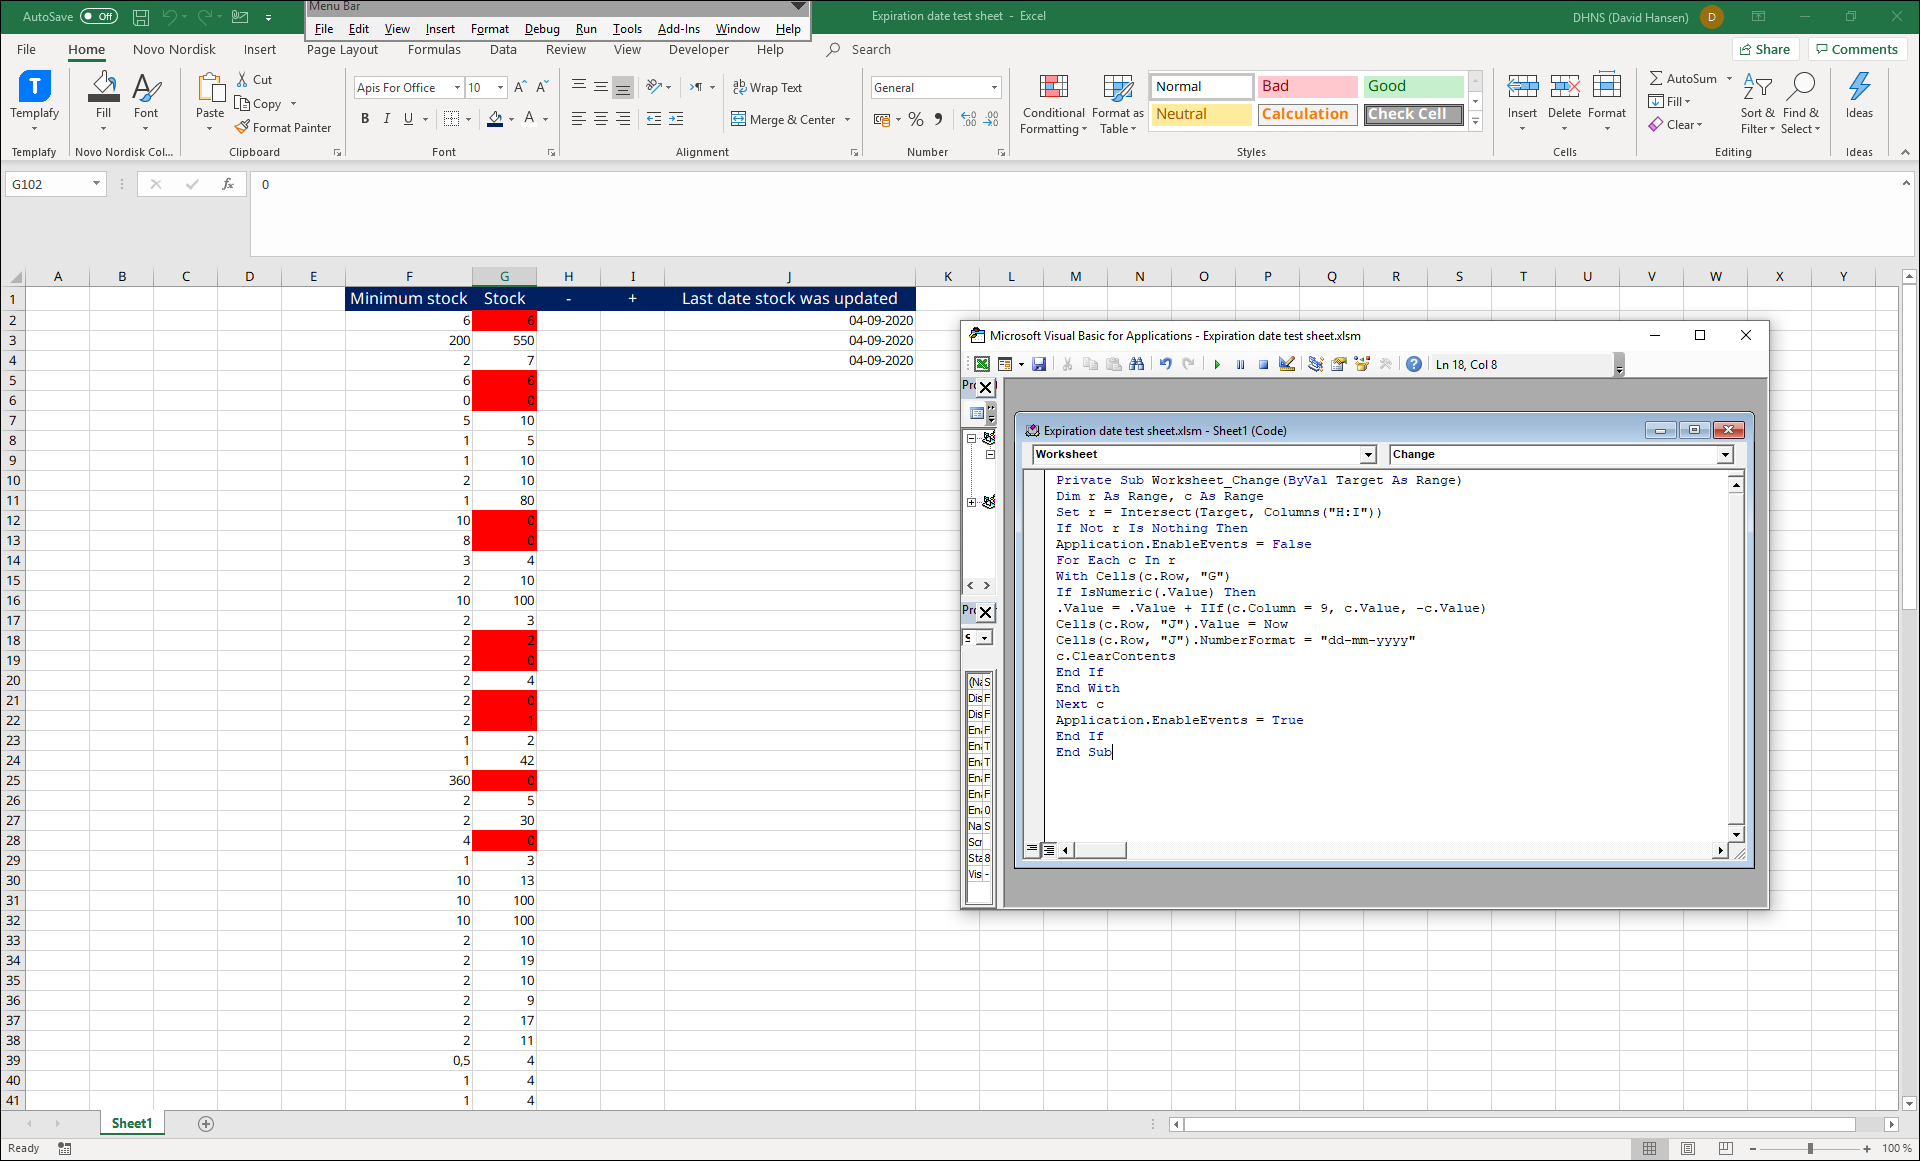
Task: Click the View Microsoft Excel icon
Action: [x=982, y=365]
